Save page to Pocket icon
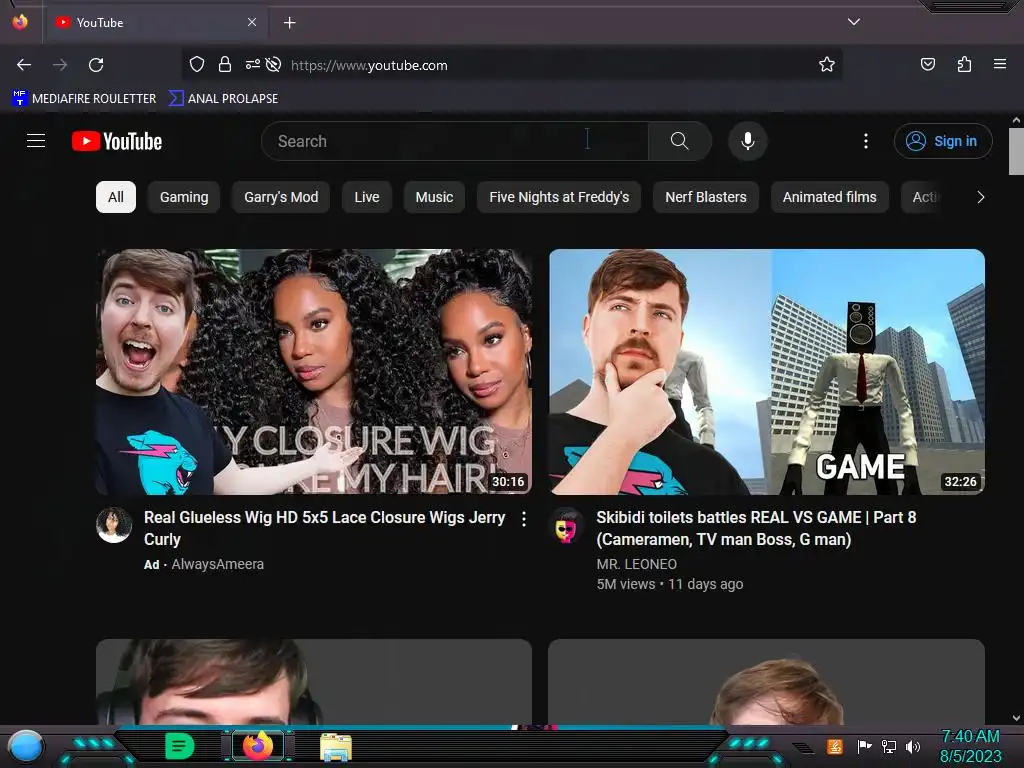The width and height of the screenshot is (1024, 768). pos(927,64)
